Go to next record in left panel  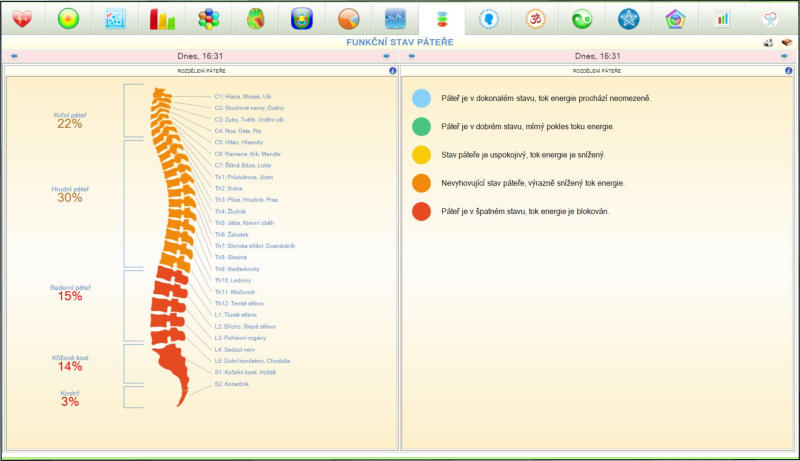pyautogui.click(x=386, y=57)
